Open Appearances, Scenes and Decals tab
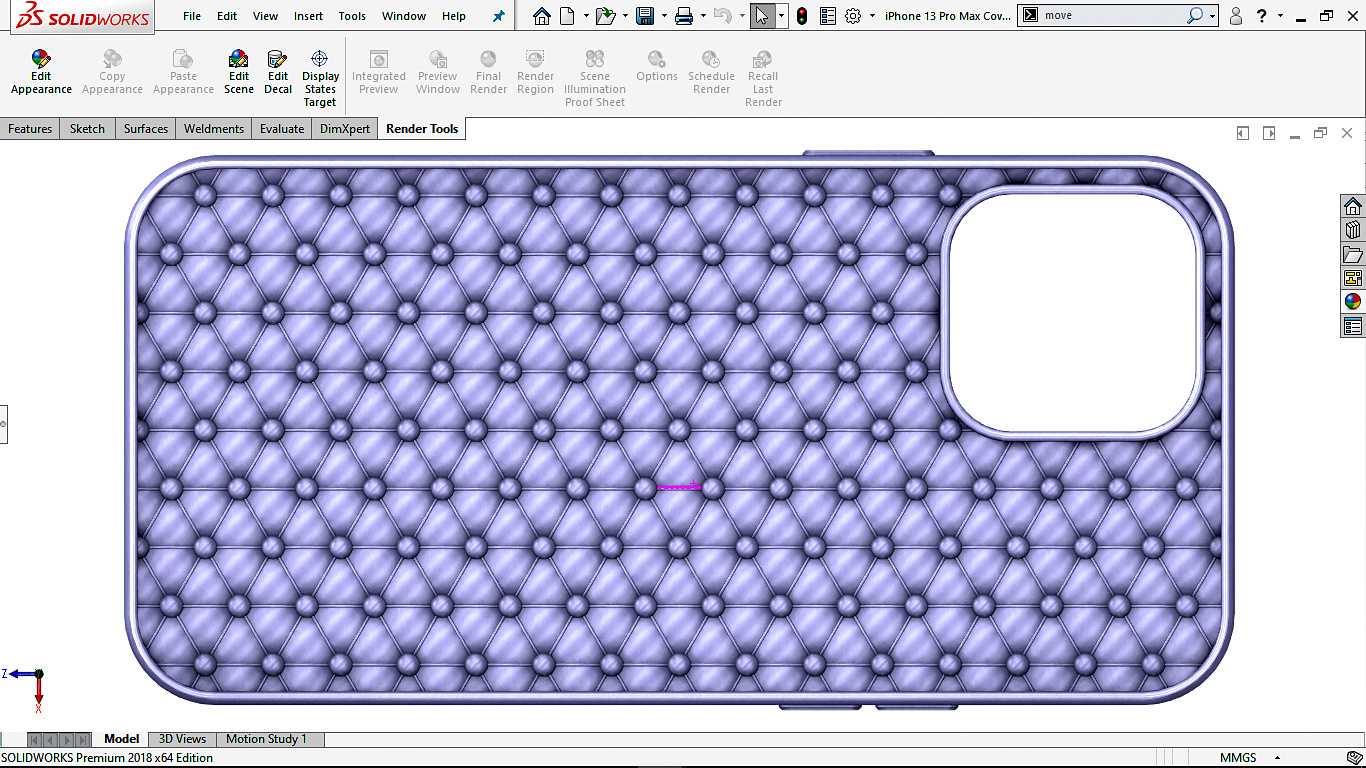 [x=1353, y=302]
